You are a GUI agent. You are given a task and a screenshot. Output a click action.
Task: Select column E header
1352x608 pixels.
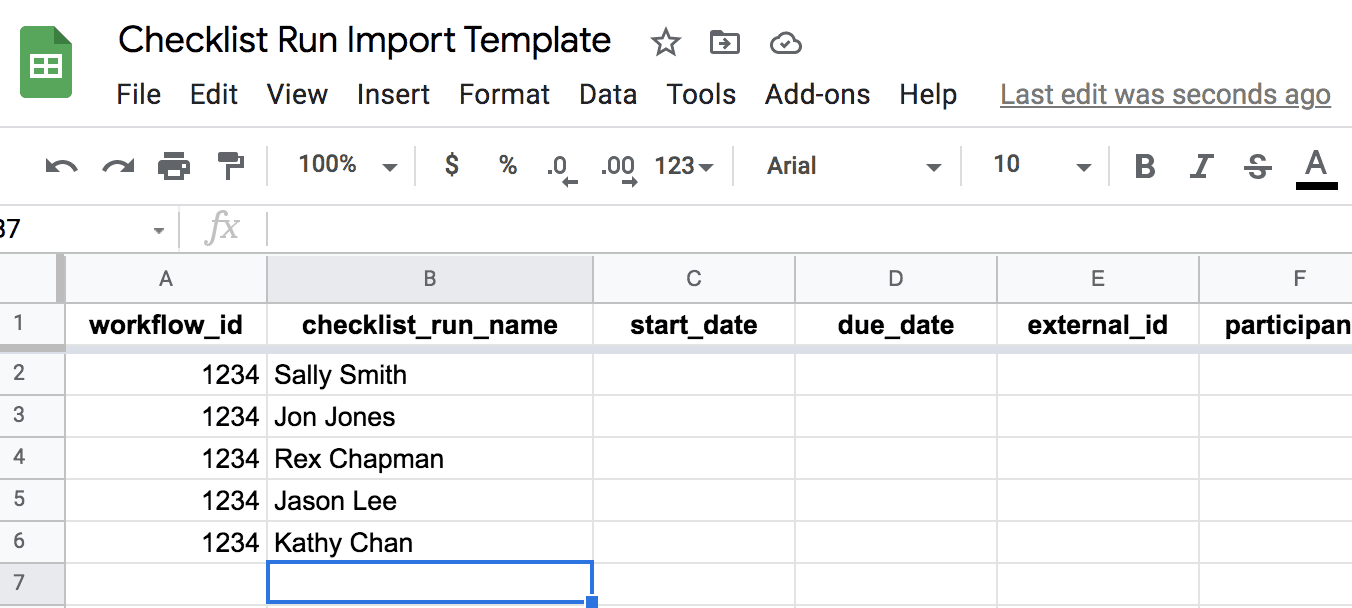(x=1098, y=279)
